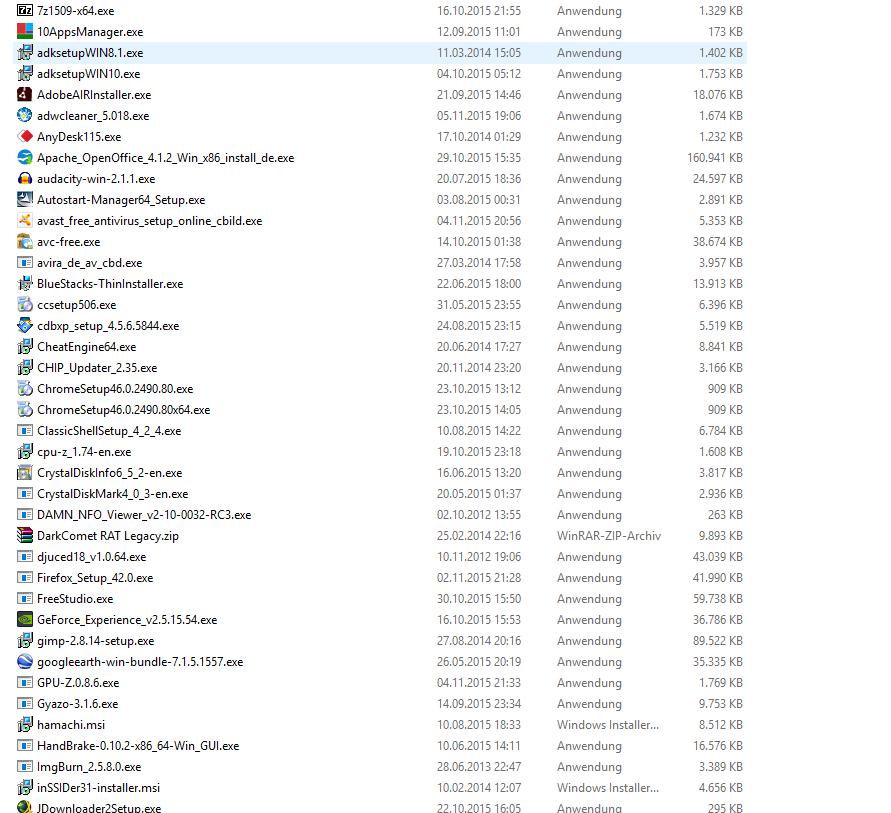Click the date 04.11.2015 20:56
Viewport: 891px width, 813px height.
(478, 221)
